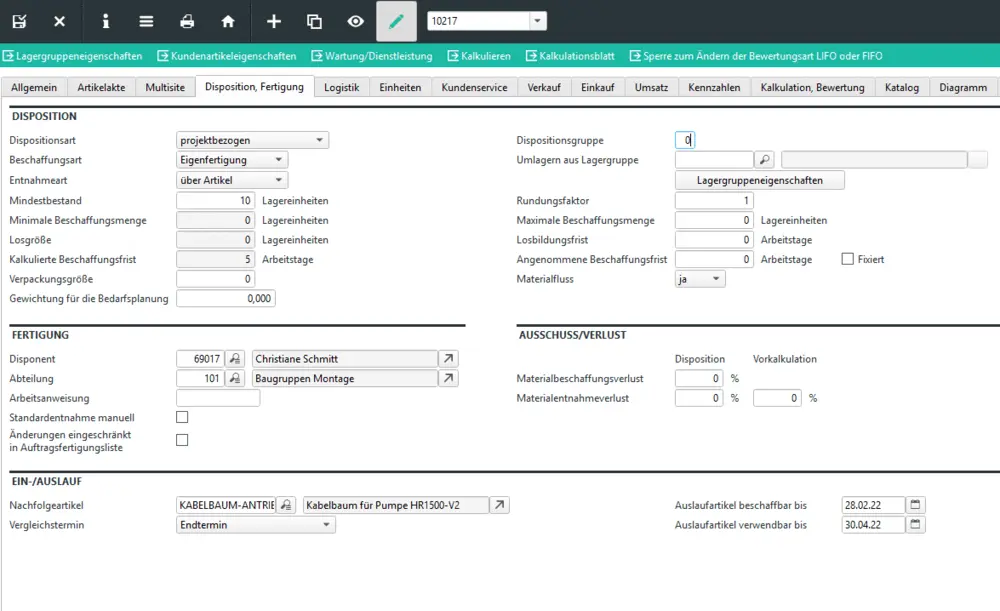Click Maximale Beschaffungsmenge input field
The image size is (1000, 611).
coord(714,220)
